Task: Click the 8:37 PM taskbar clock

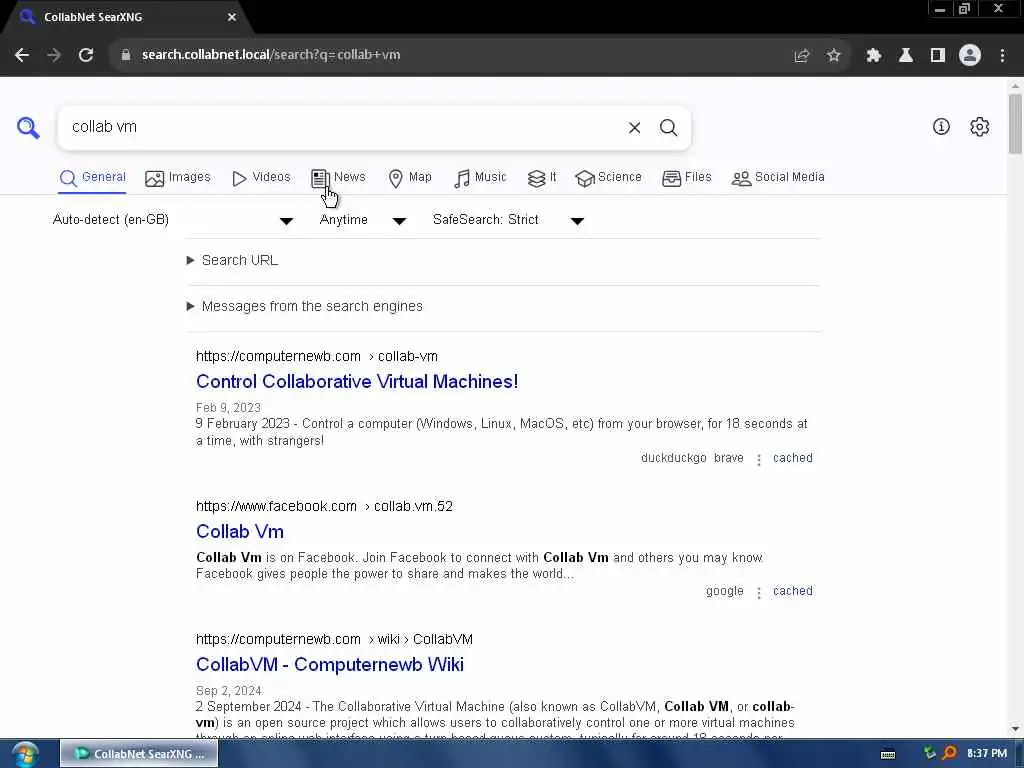Action: coord(987,754)
